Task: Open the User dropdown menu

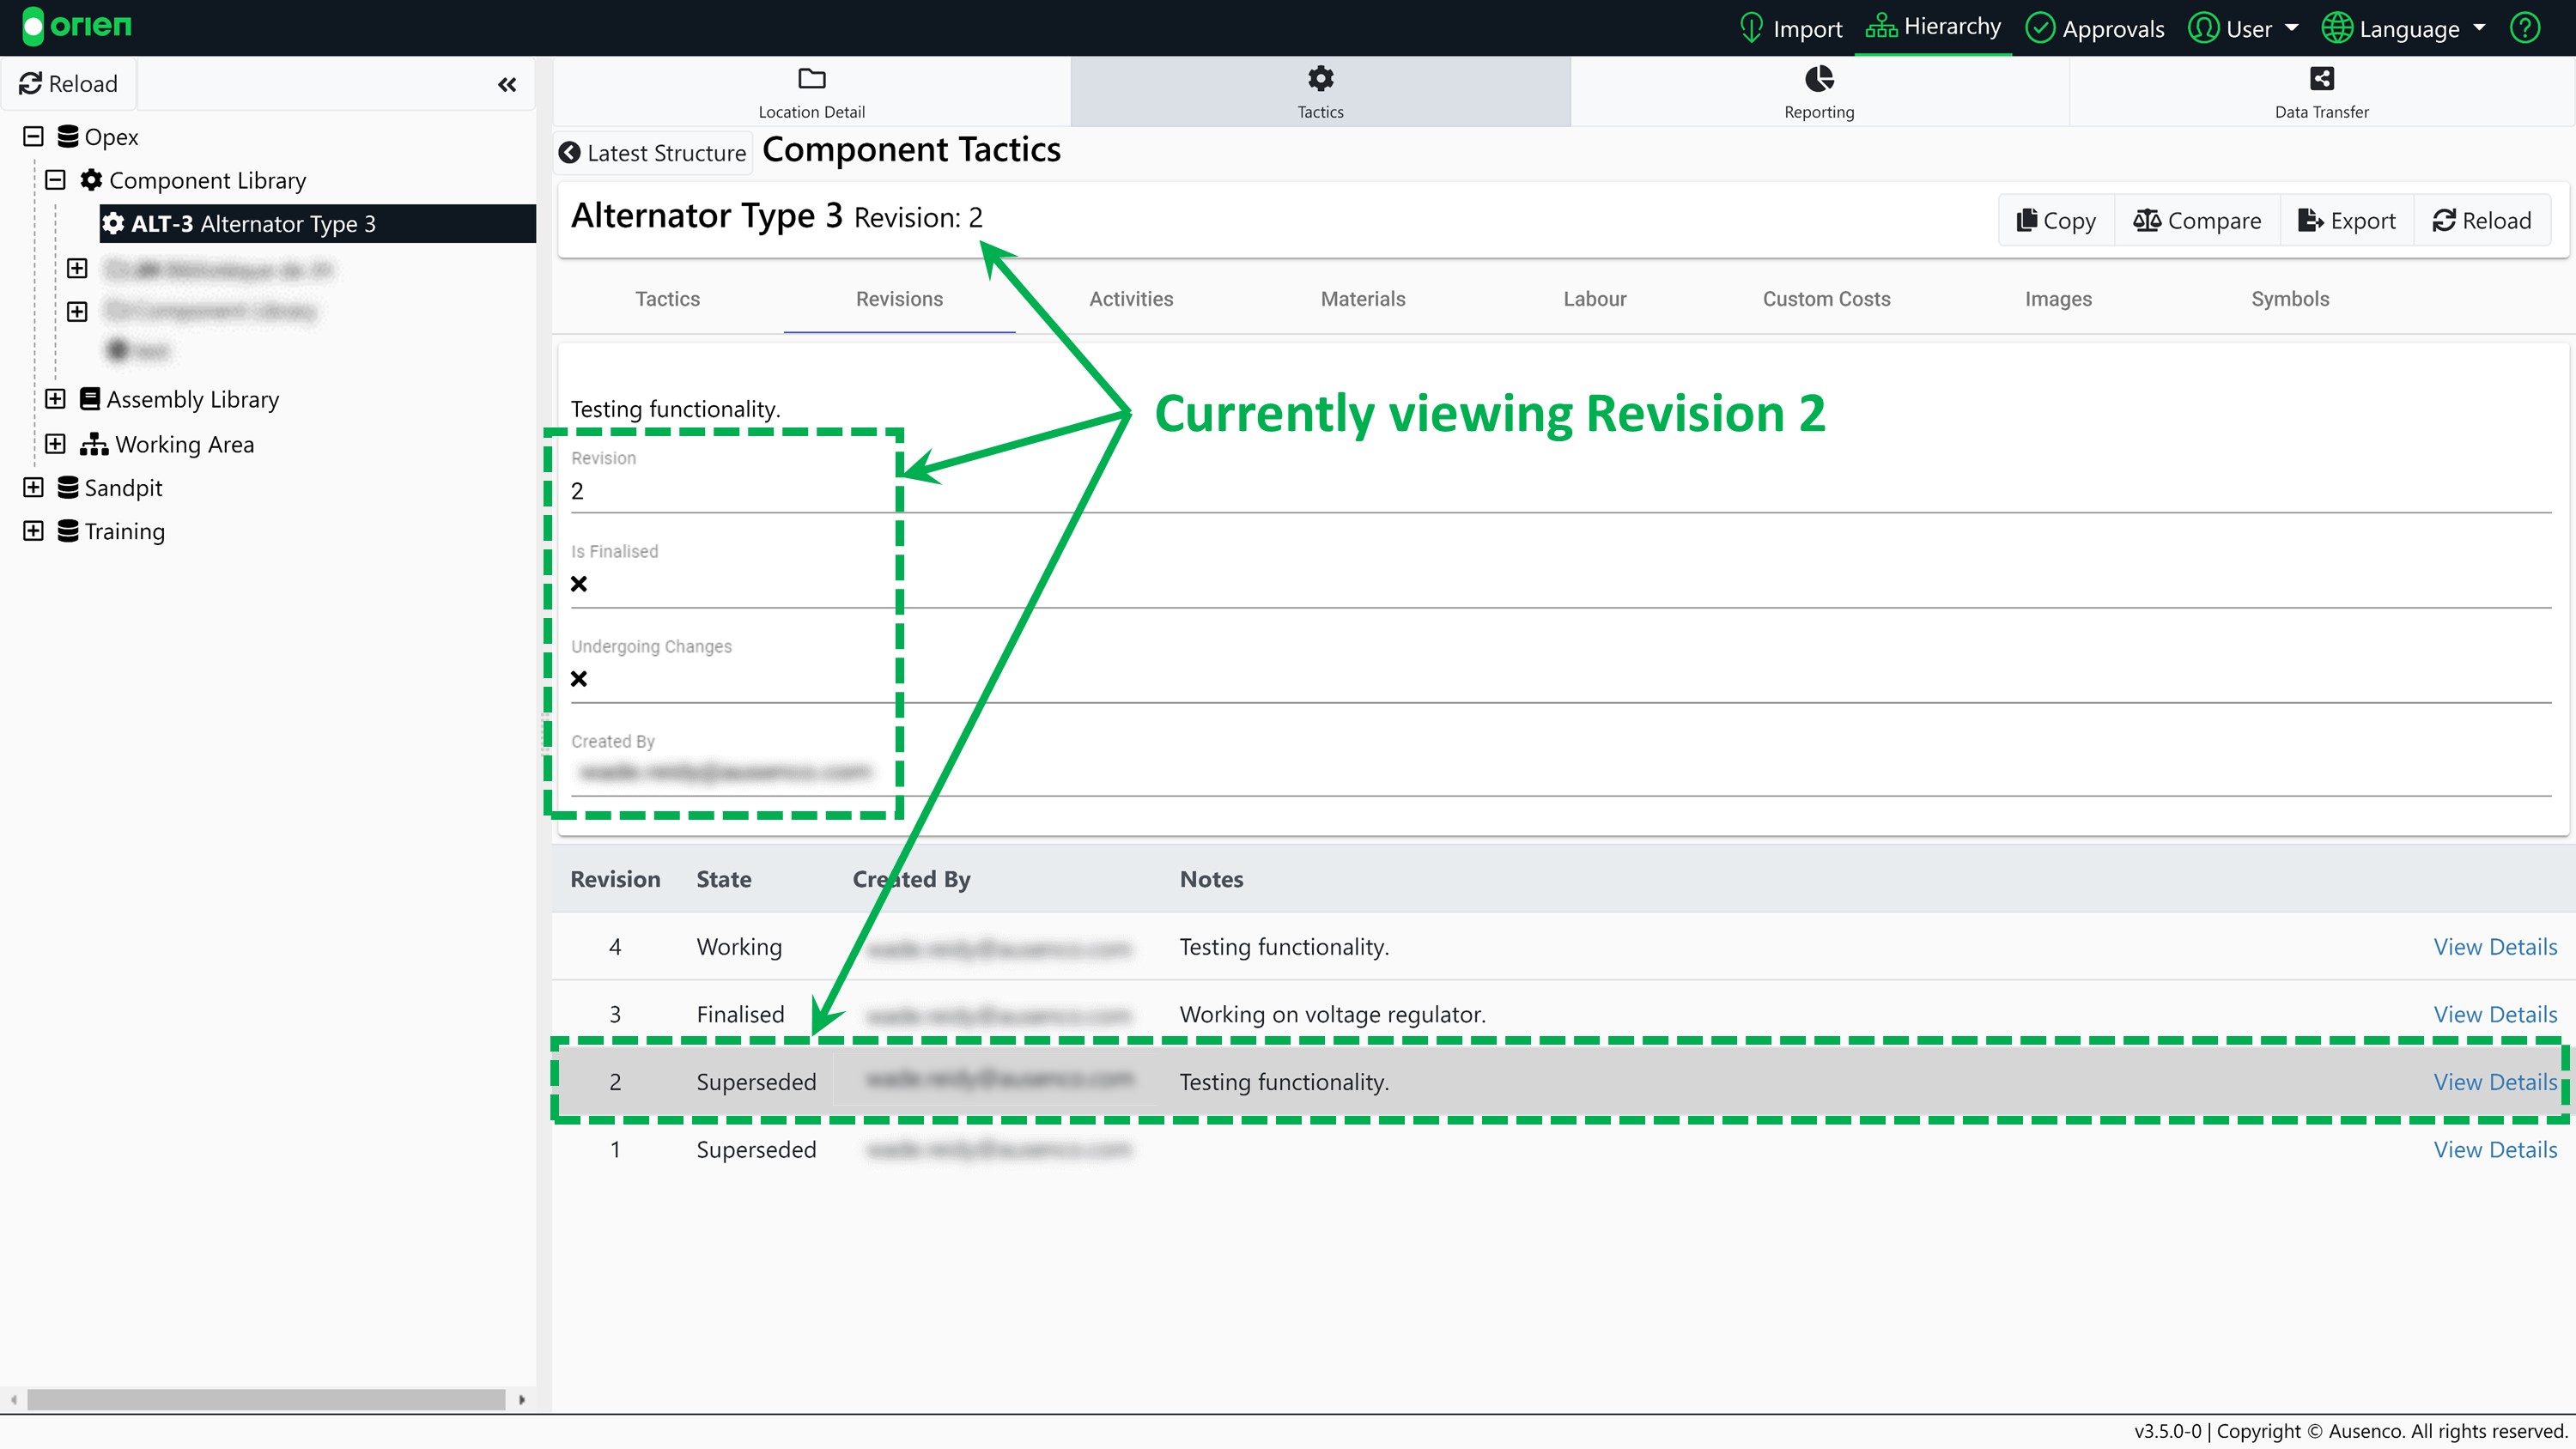Action: [2245, 28]
